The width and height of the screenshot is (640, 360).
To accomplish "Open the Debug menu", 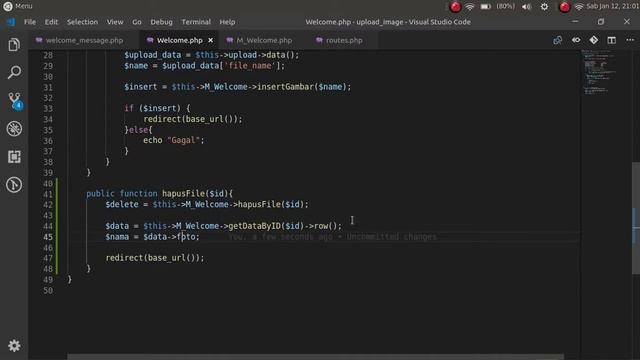I will click(x=161, y=22).
